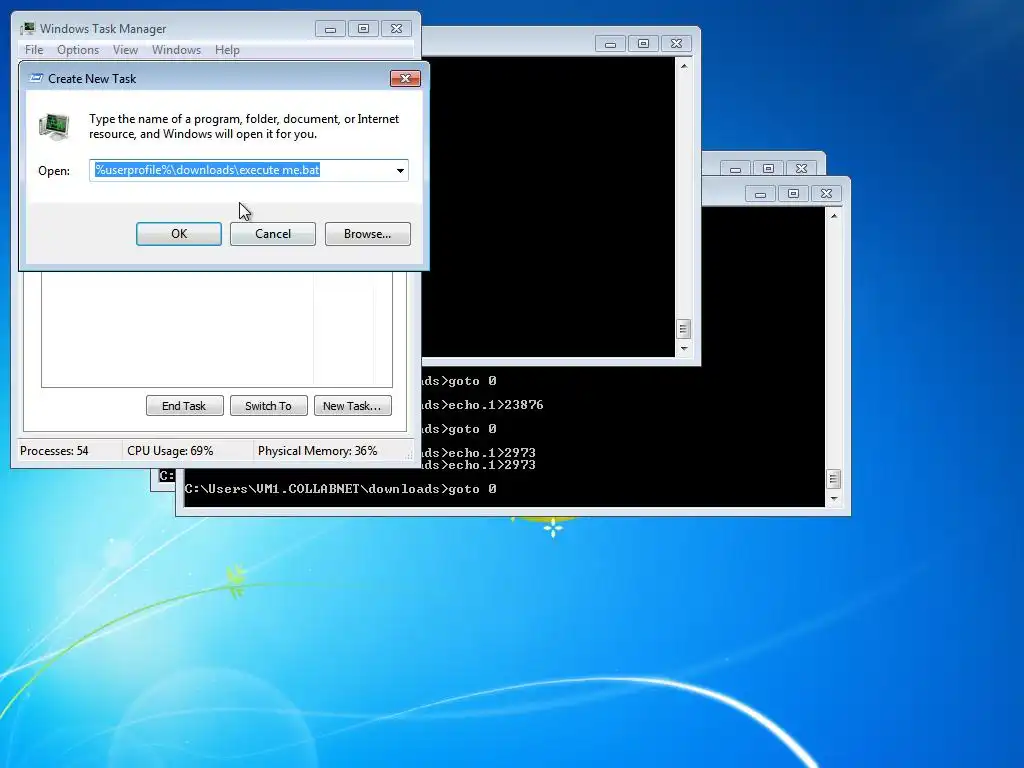The image size is (1024, 768).
Task: Click the Create New Task title icon
Action: [x=36, y=78]
